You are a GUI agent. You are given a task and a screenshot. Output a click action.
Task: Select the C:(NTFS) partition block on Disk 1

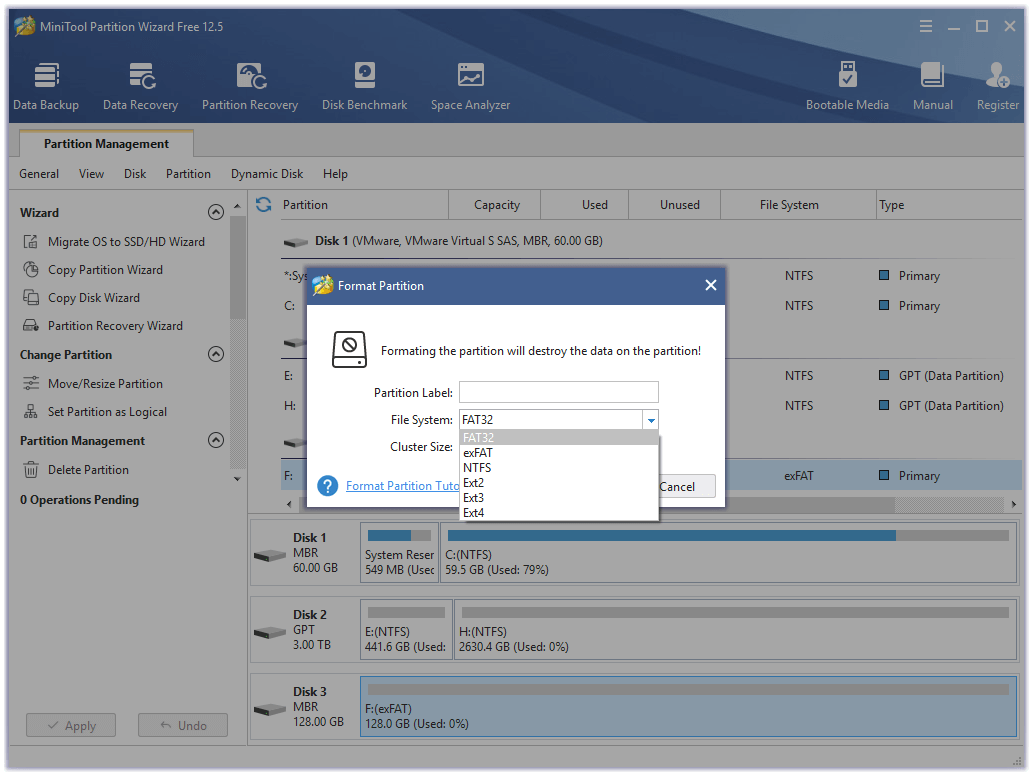[729, 552]
